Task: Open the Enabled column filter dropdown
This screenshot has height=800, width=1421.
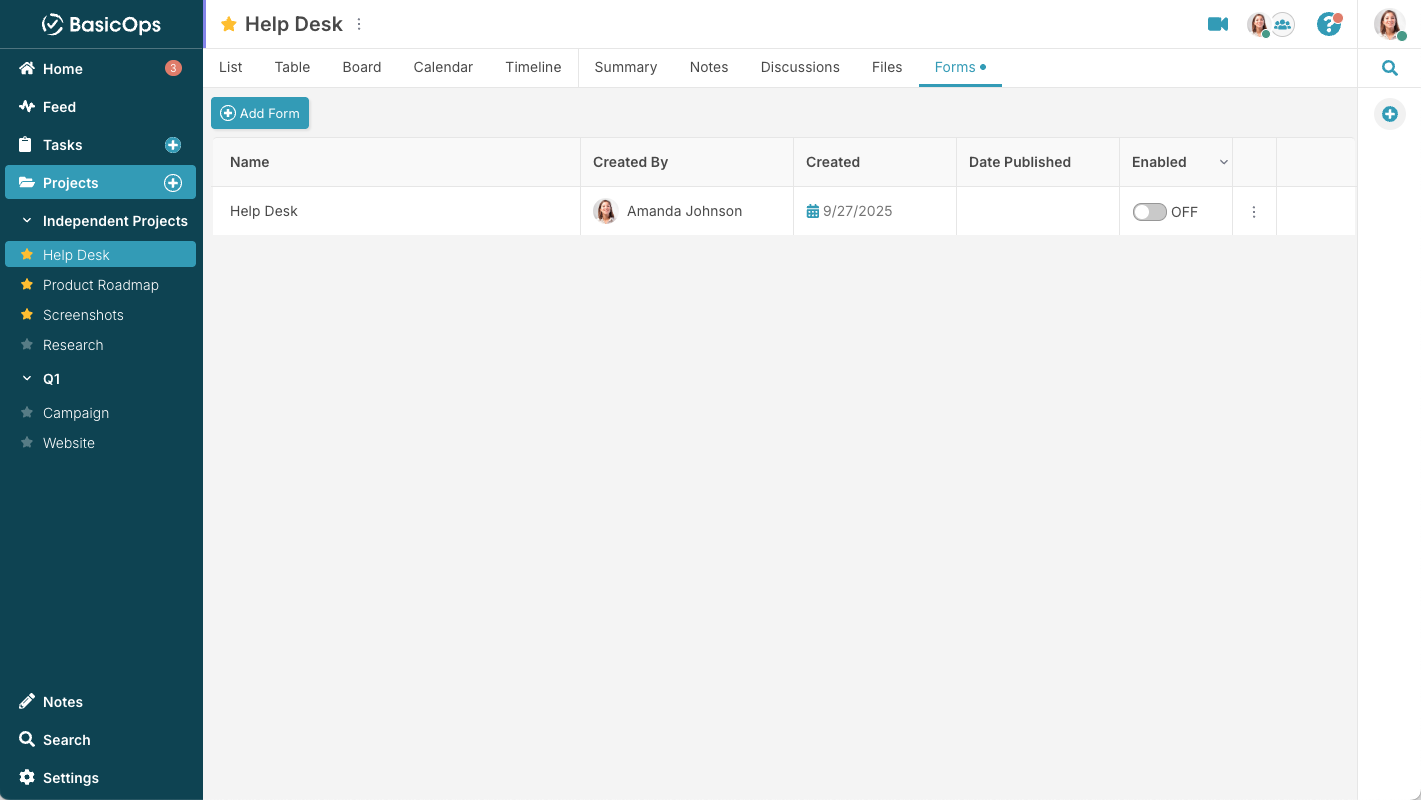Action: [1222, 162]
